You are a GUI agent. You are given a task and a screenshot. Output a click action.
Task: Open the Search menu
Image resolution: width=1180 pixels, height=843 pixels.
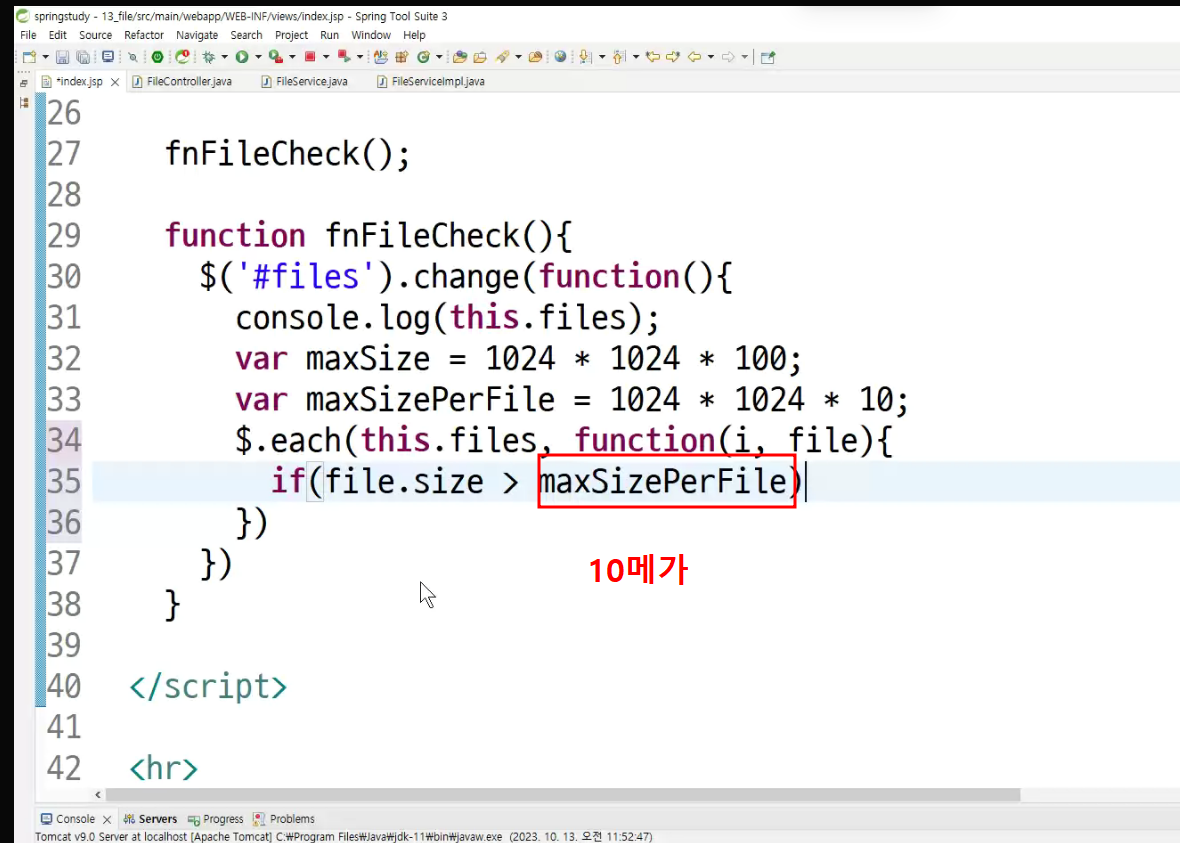pos(246,35)
